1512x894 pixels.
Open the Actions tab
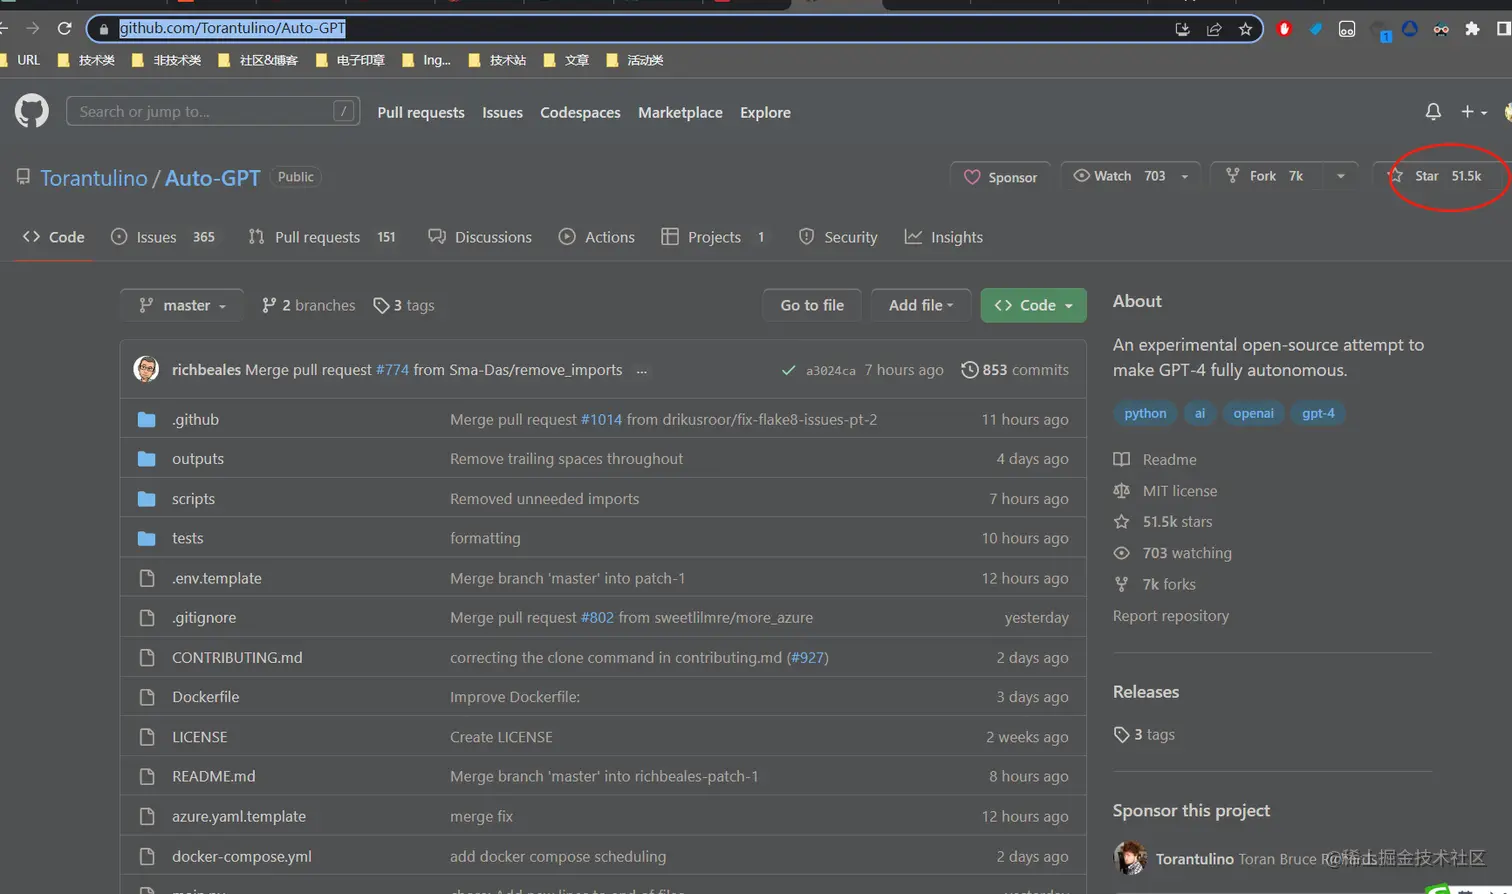597,237
